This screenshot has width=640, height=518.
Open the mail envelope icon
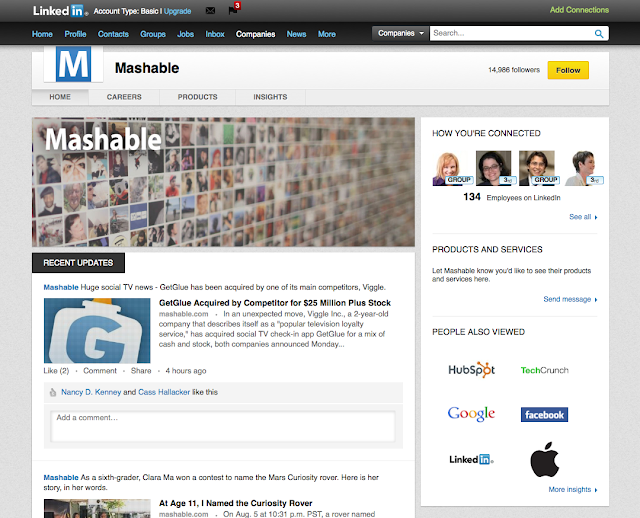click(x=210, y=10)
